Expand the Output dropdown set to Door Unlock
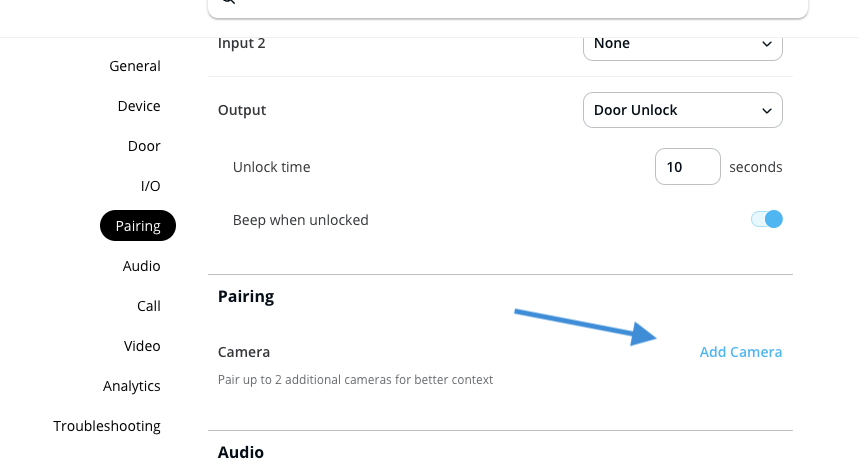Image resolution: width=859 pixels, height=476 pixels. (682, 110)
